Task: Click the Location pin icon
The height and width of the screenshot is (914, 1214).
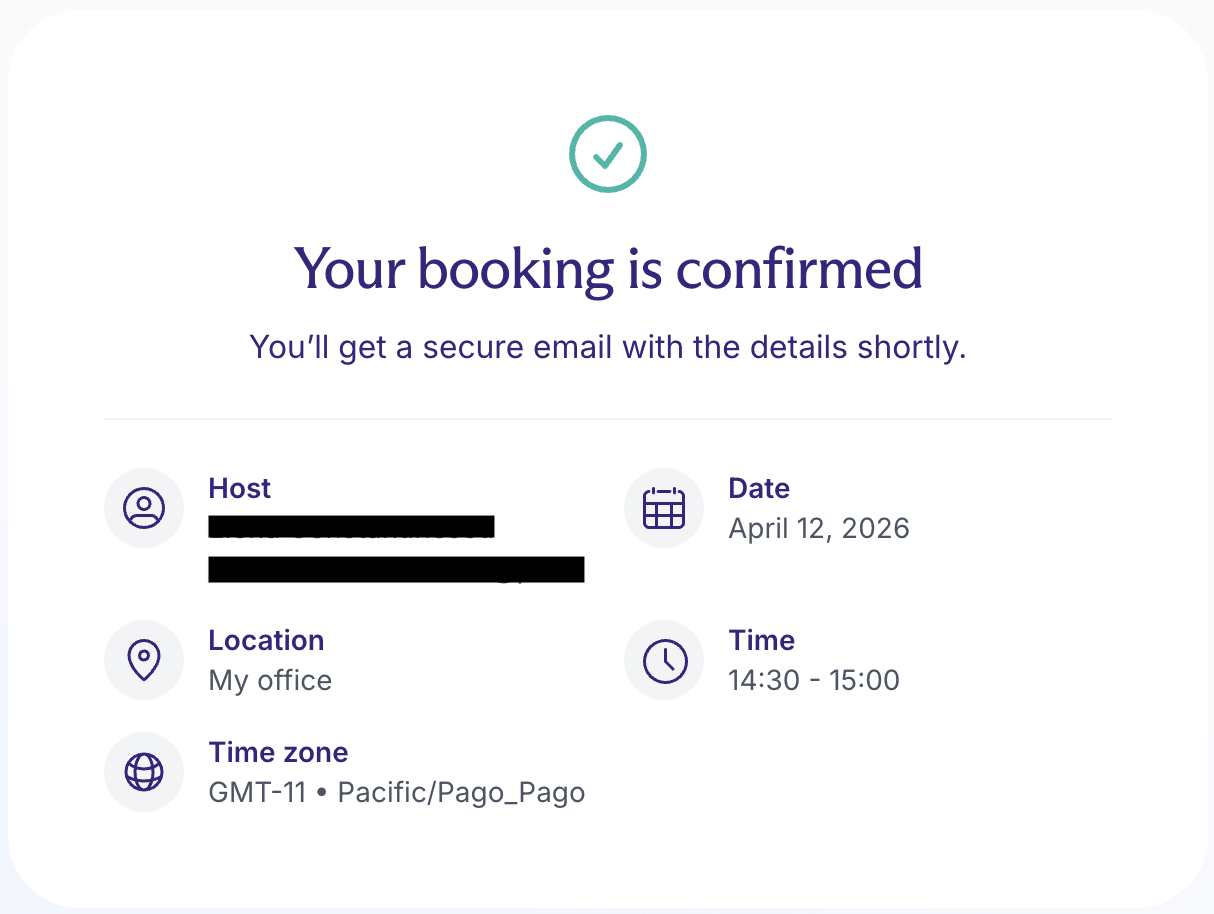Action: point(144,660)
